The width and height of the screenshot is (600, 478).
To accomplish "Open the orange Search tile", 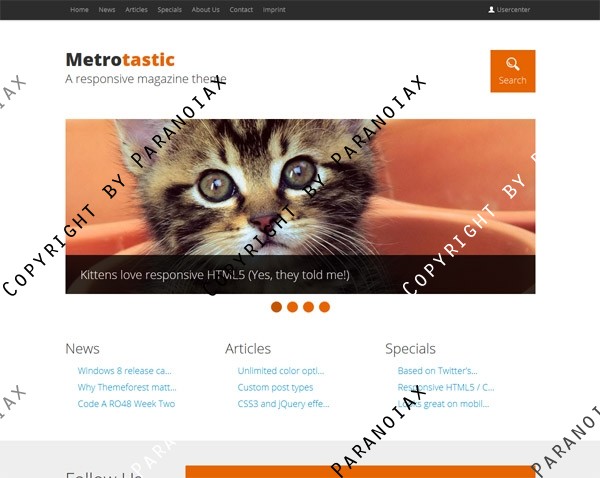I will coord(513,71).
